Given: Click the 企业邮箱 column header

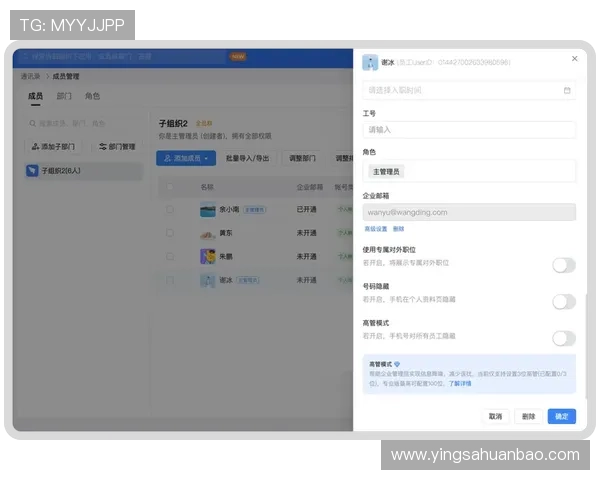Looking at the screenshot, I should 310,187.
